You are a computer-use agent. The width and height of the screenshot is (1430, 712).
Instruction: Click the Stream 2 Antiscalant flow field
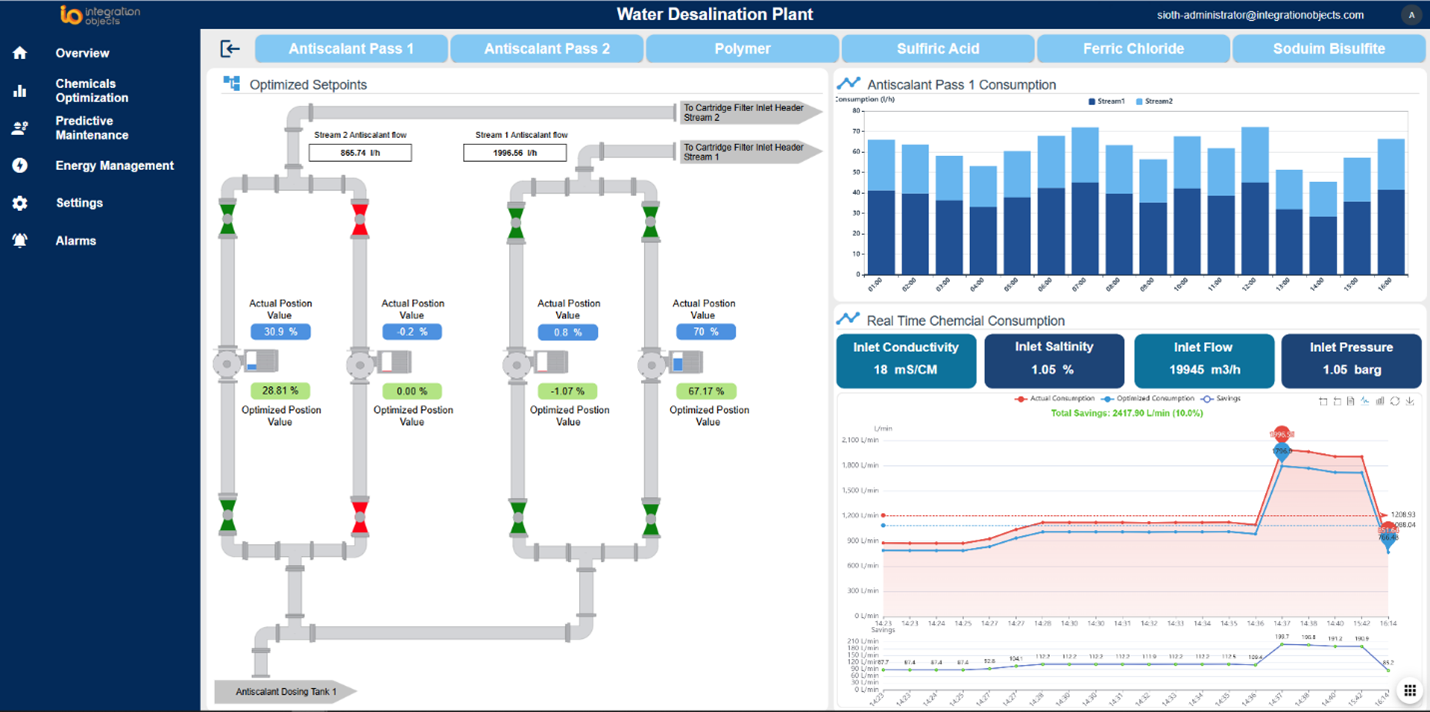(360, 153)
